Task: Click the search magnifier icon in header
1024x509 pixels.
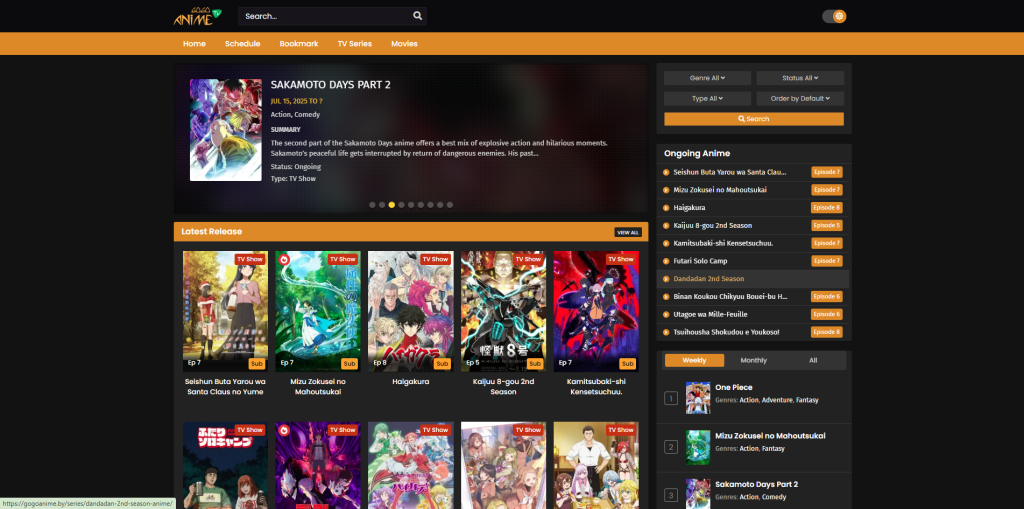Action: 417,16
